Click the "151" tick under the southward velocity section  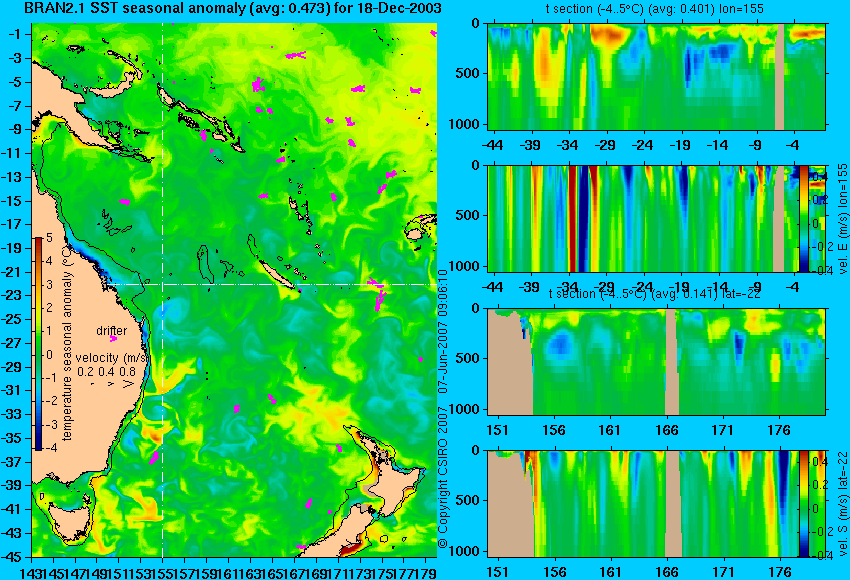(x=498, y=572)
